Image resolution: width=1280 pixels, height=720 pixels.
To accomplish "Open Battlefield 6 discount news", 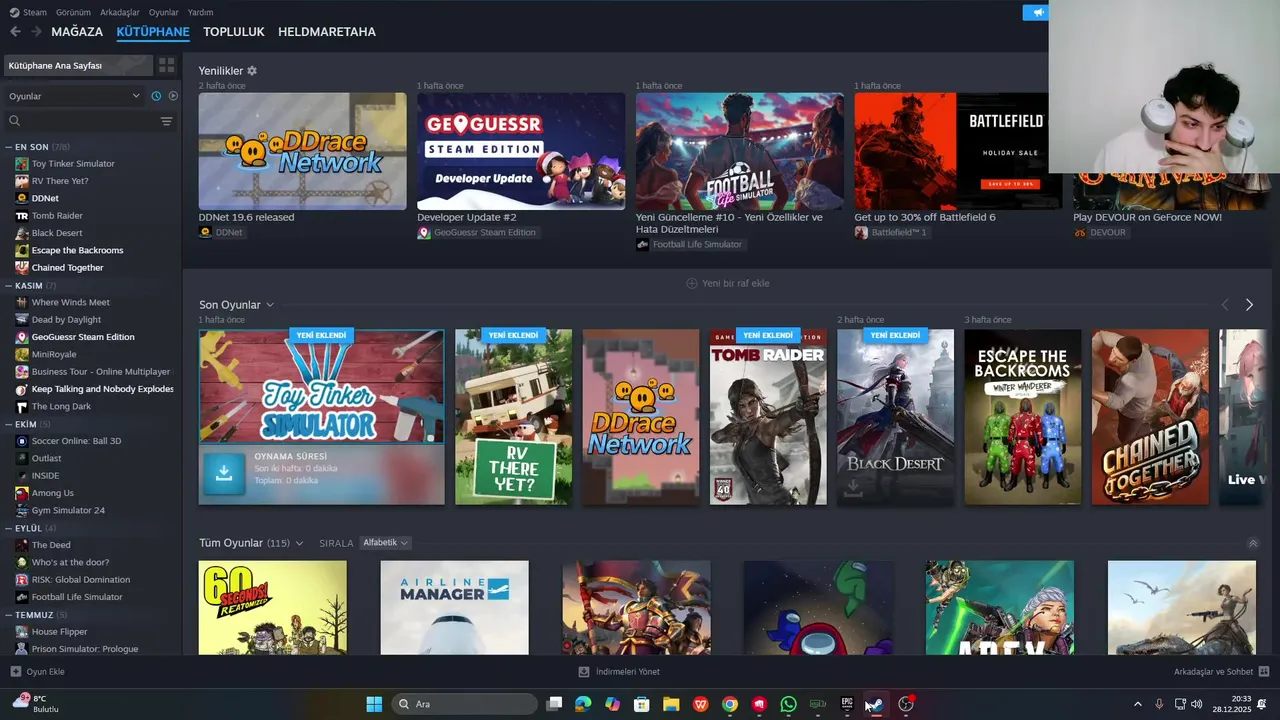I will point(951,151).
